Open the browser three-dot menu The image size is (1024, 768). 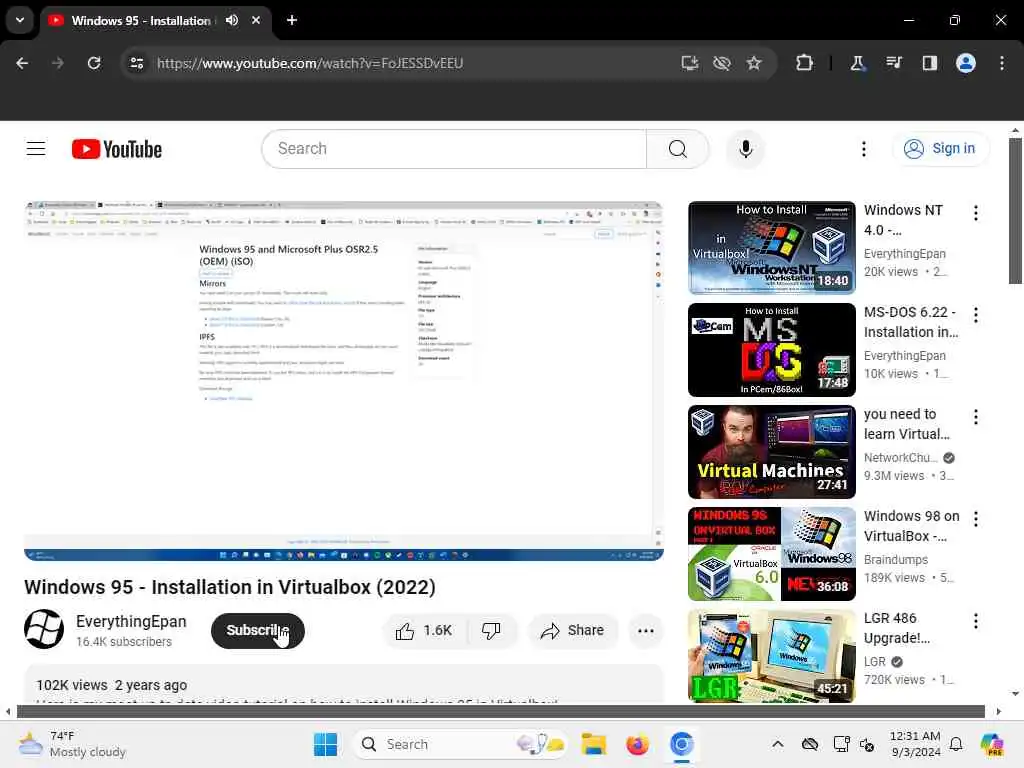coord(1002,63)
